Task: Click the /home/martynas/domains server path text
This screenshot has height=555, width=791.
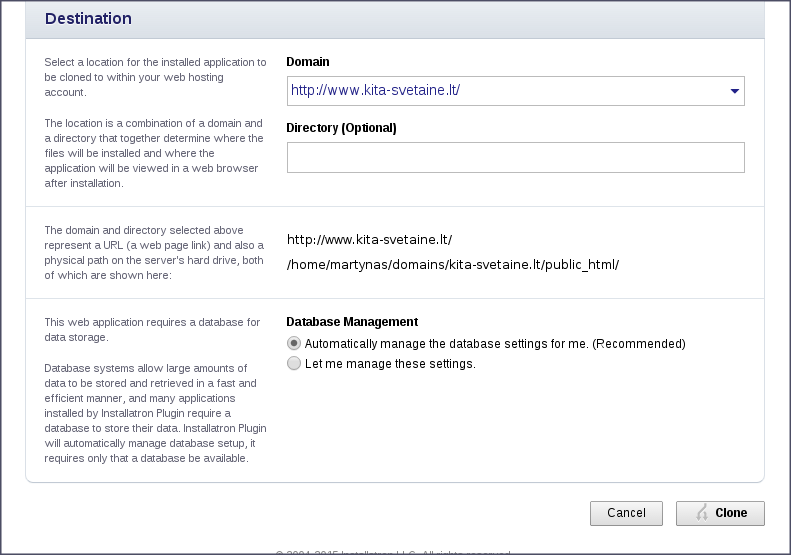Action: [x=453, y=265]
